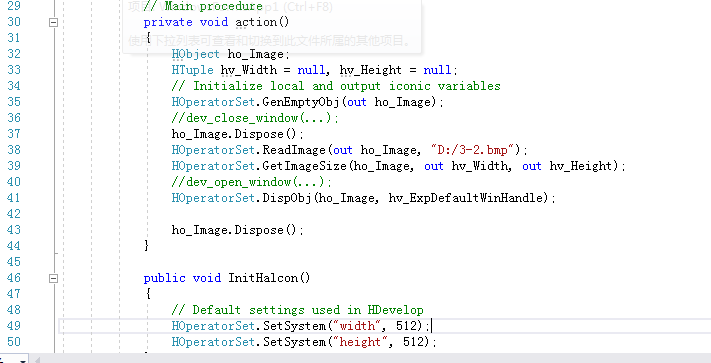Click ho_Image.Dispose() on line 37
Screen dimensions: 711x363
(237, 134)
